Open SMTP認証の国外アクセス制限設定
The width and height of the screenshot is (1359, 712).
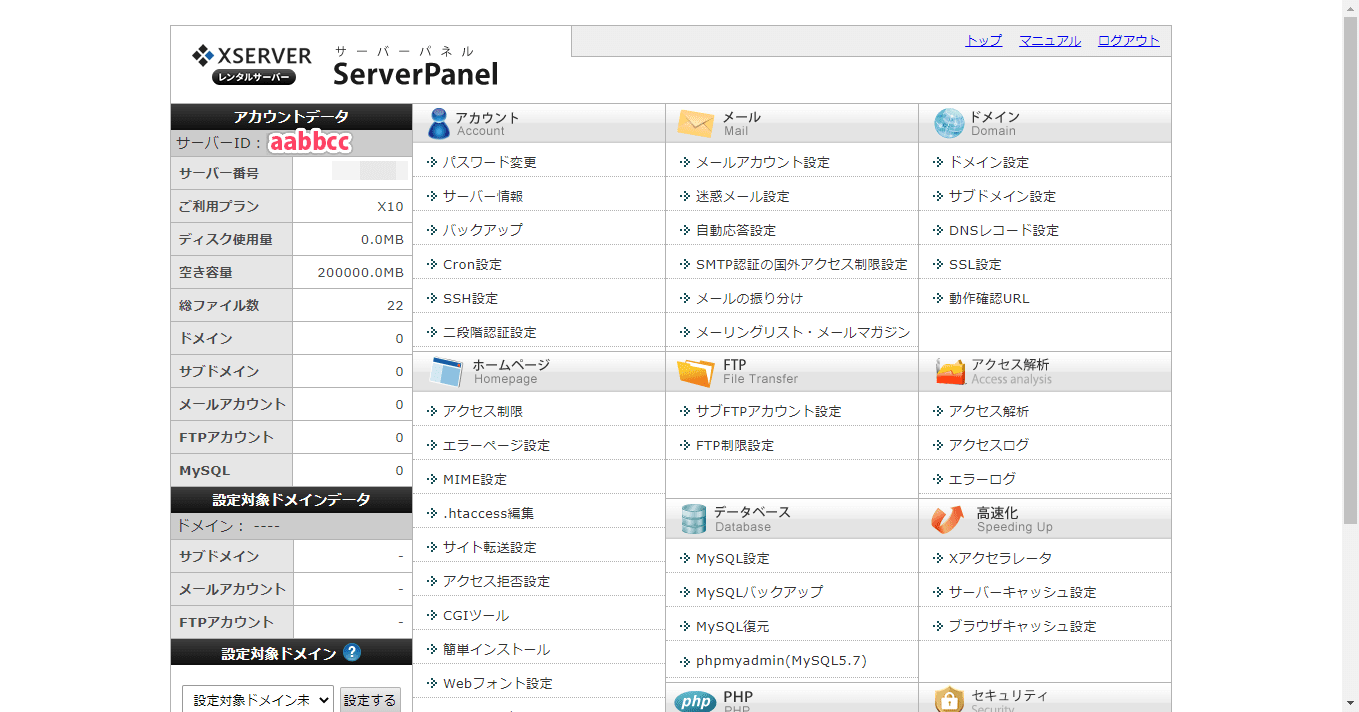[802, 264]
